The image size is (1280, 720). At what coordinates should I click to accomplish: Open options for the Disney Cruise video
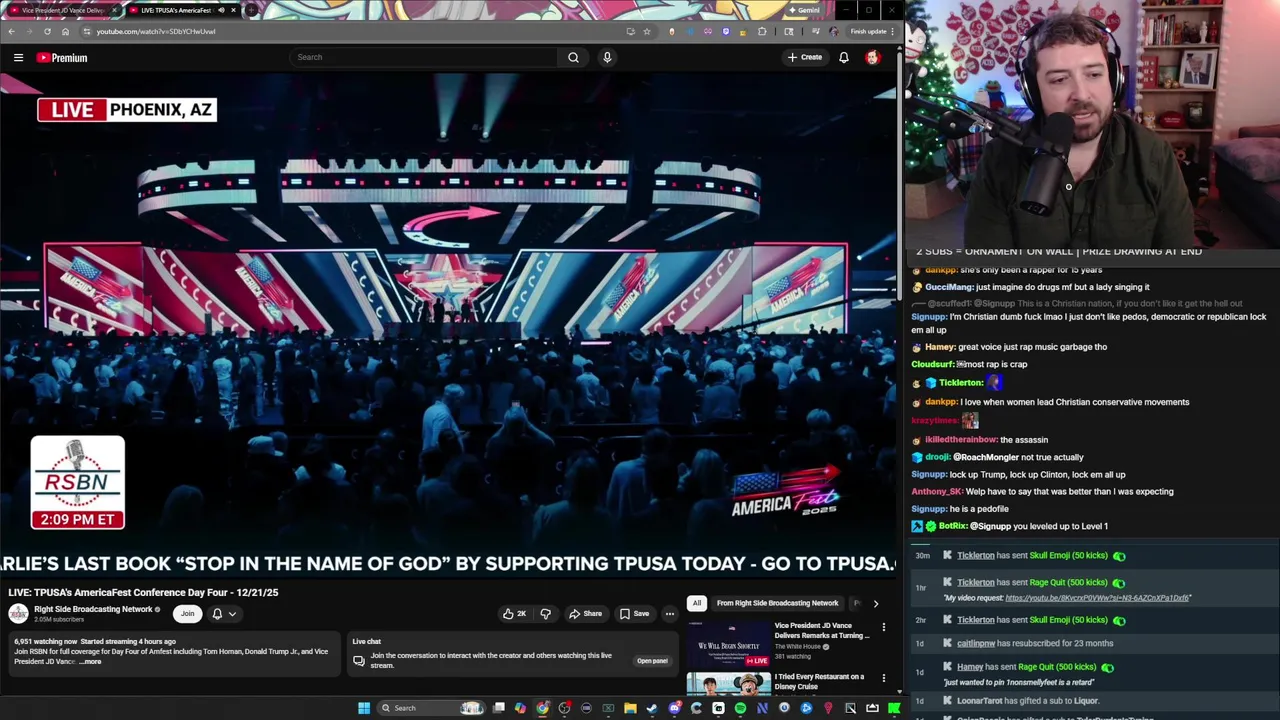tap(883, 678)
